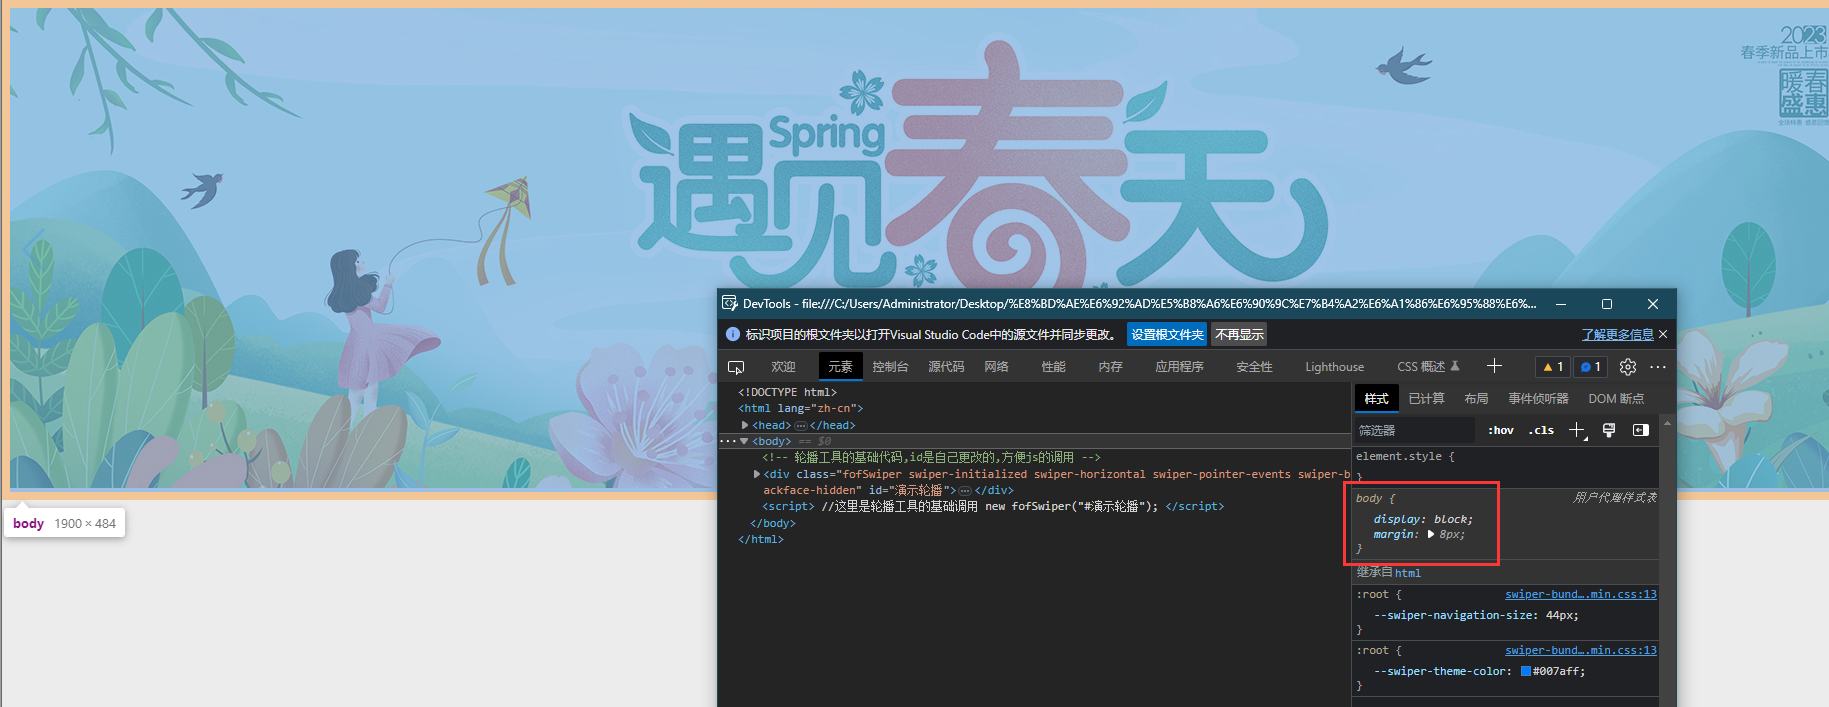Select the 元素 tab
1829x707 pixels.
click(840, 367)
